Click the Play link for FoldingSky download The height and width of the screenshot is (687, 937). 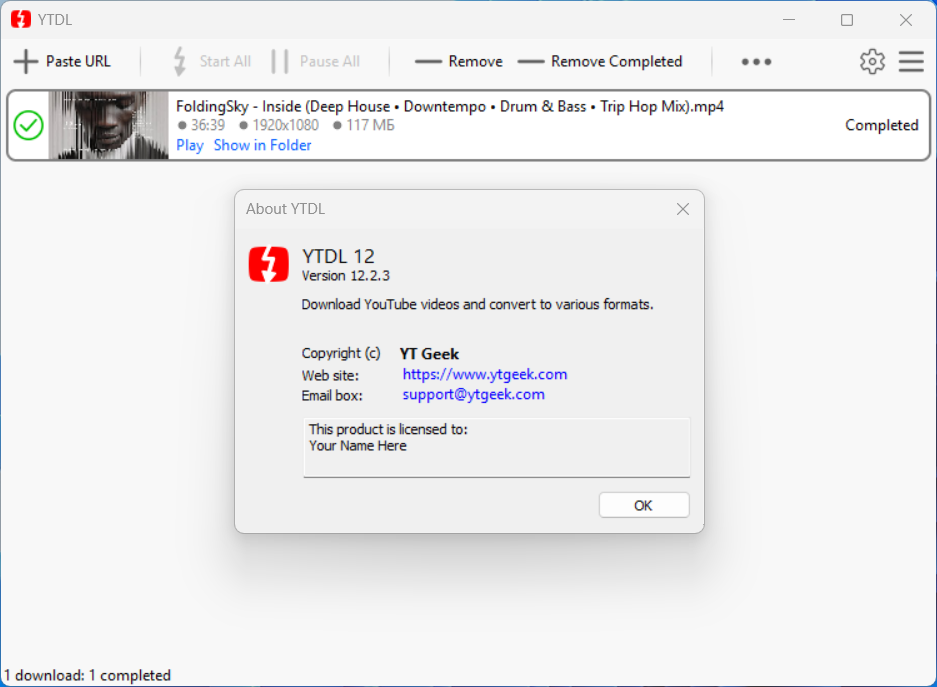[x=189, y=145]
